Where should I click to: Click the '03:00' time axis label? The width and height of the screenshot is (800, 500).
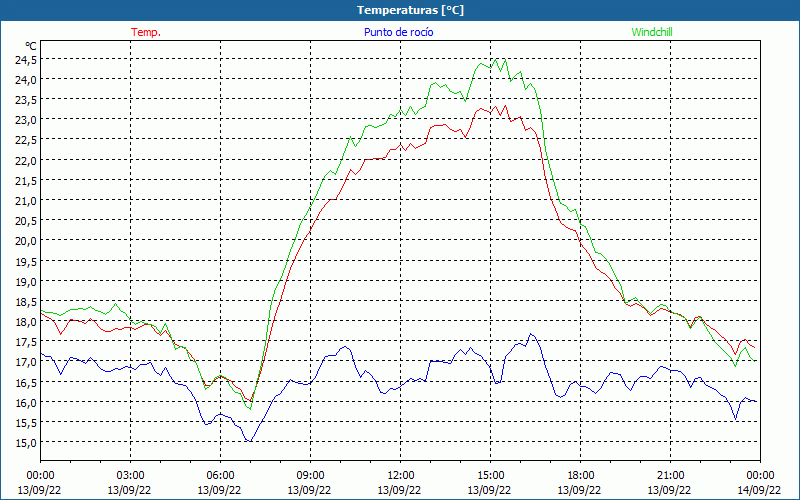coord(130,476)
